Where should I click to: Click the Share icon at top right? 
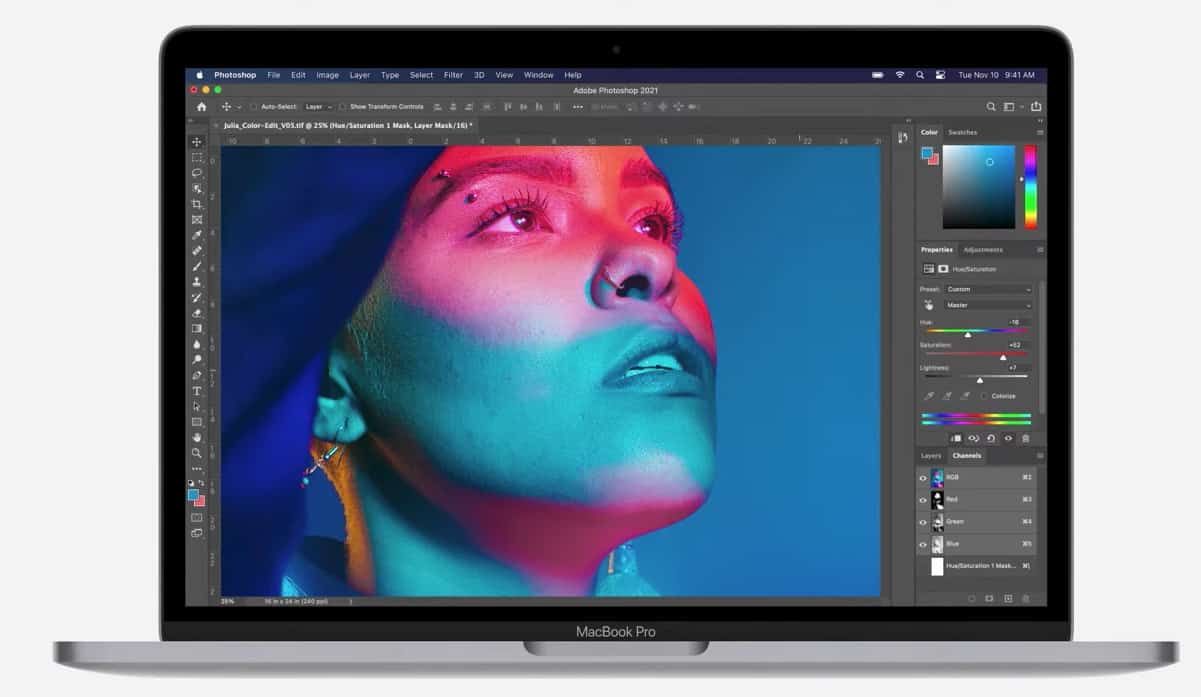click(x=1036, y=106)
